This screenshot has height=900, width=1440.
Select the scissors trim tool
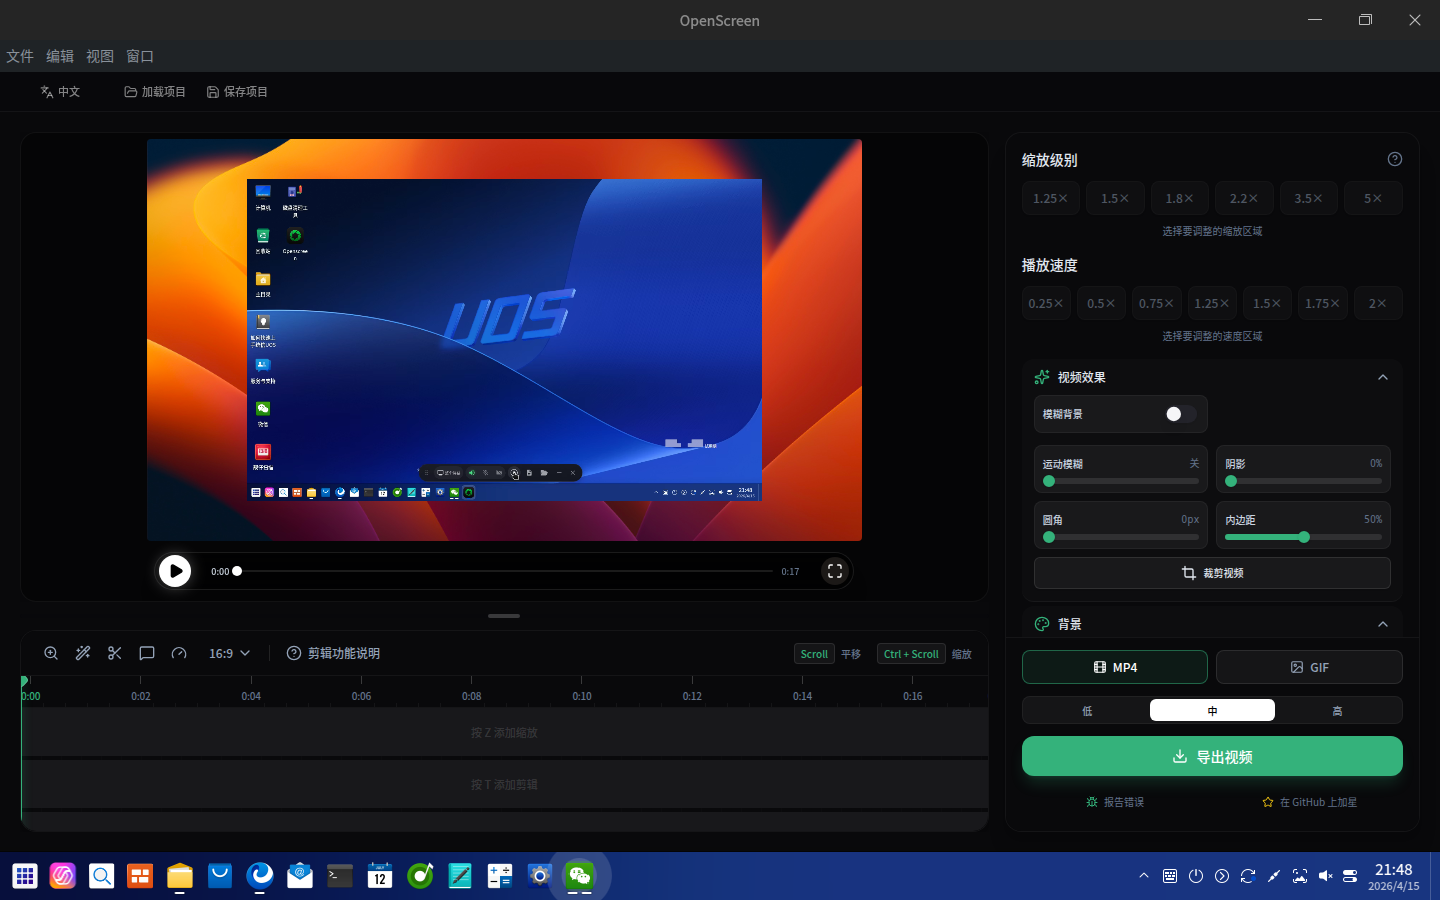click(x=115, y=653)
